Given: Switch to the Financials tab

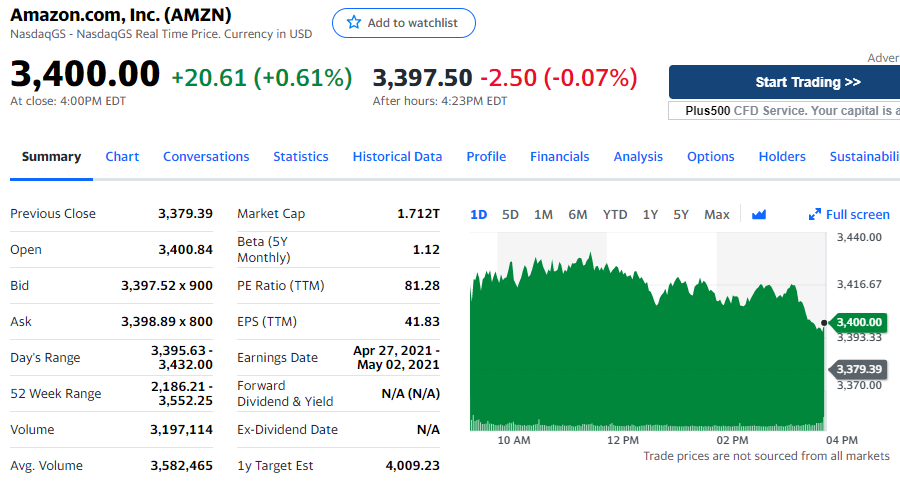Looking at the screenshot, I should 560,157.
